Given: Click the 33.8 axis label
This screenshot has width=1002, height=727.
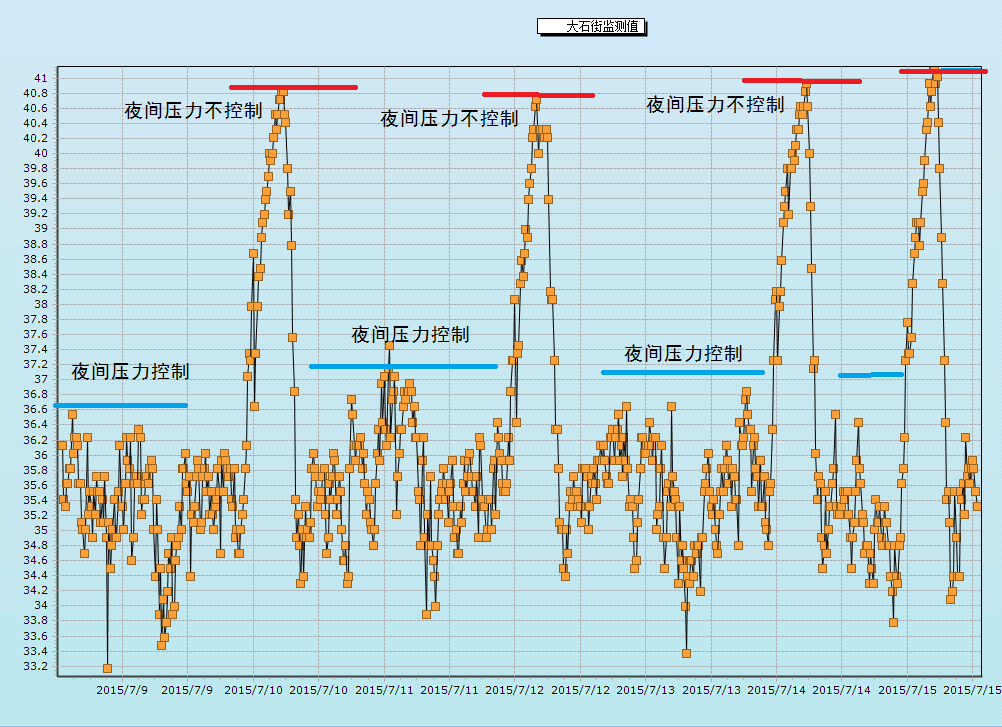Looking at the screenshot, I should tap(36, 620).
